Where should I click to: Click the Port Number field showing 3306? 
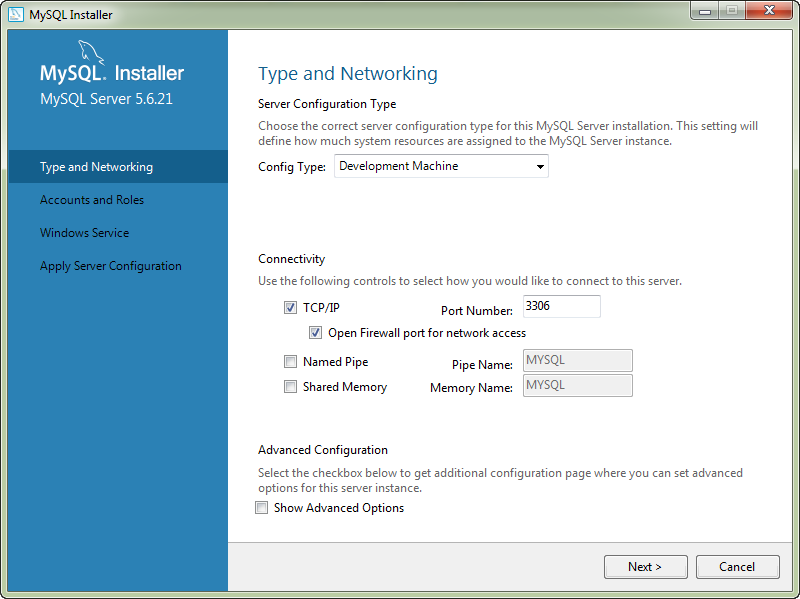(562, 306)
